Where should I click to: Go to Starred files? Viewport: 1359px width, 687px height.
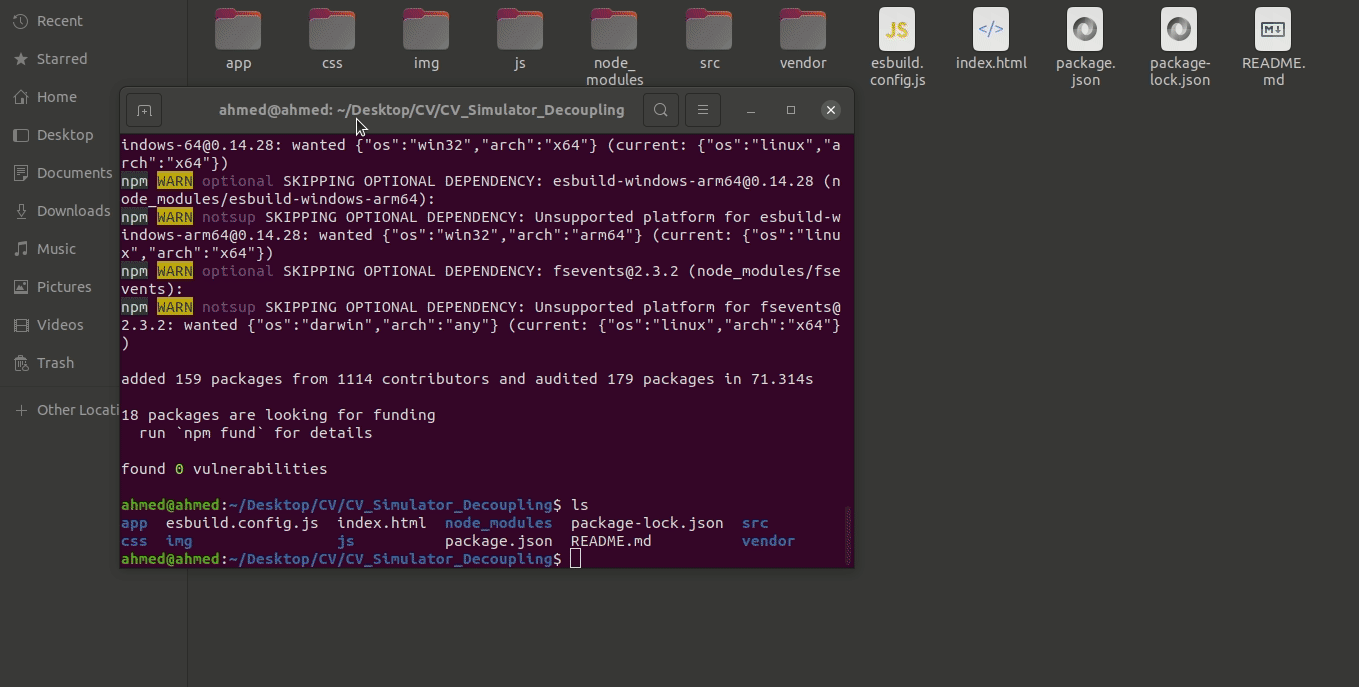pos(62,58)
